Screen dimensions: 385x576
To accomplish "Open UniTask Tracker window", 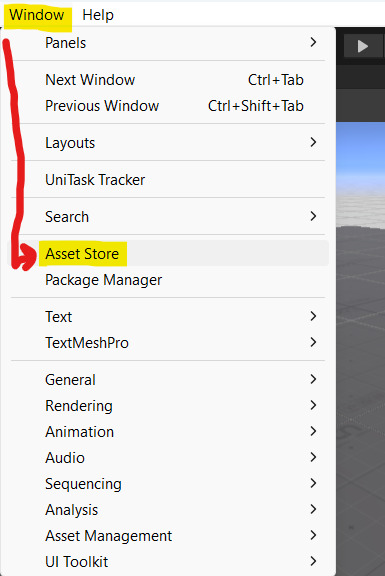I will click(168, 180).
